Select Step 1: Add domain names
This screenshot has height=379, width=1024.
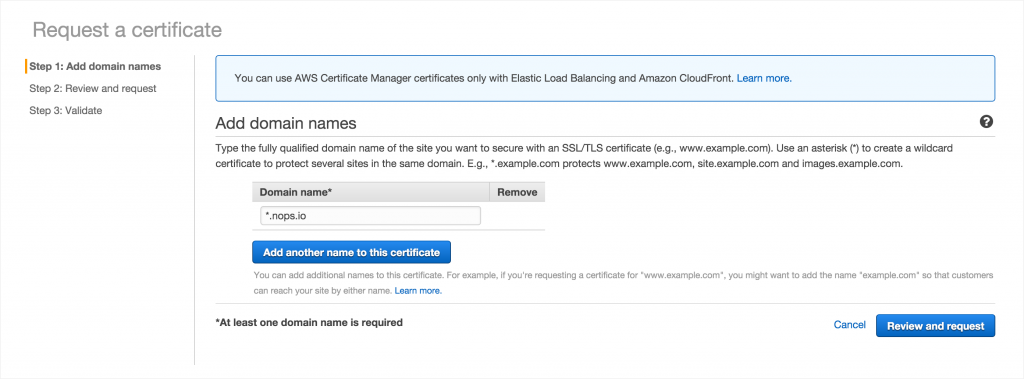pyautogui.click(x=95, y=67)
